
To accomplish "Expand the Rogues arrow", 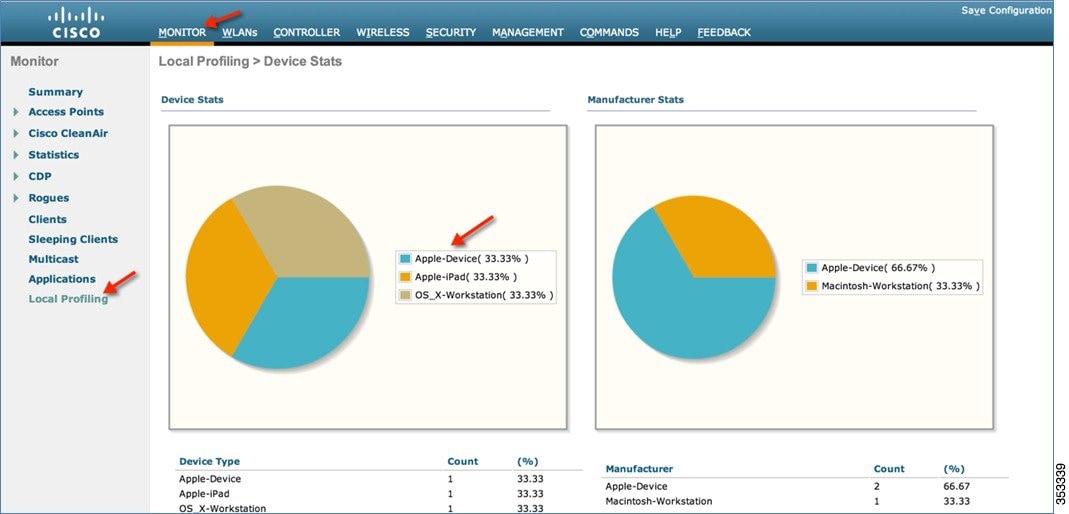I will point(16,198).
